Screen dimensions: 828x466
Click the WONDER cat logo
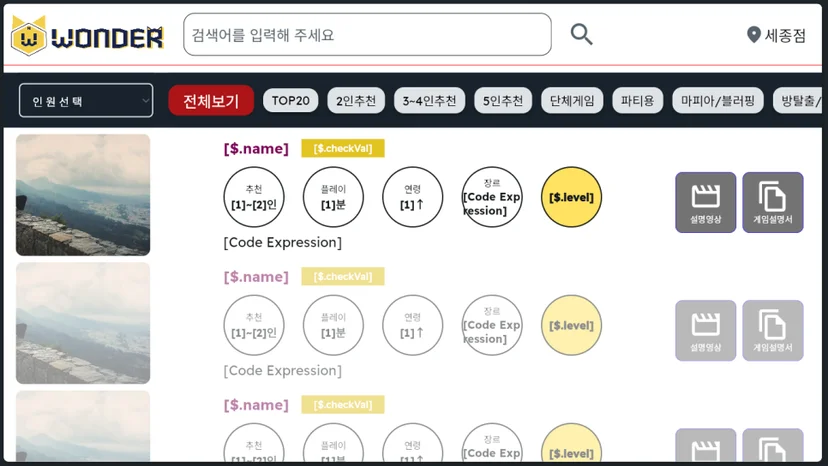[x=87, y=36]
